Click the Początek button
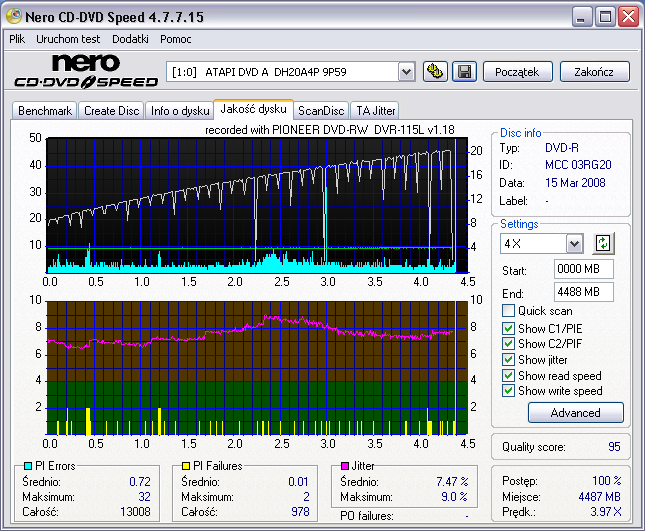 (517, 72)
